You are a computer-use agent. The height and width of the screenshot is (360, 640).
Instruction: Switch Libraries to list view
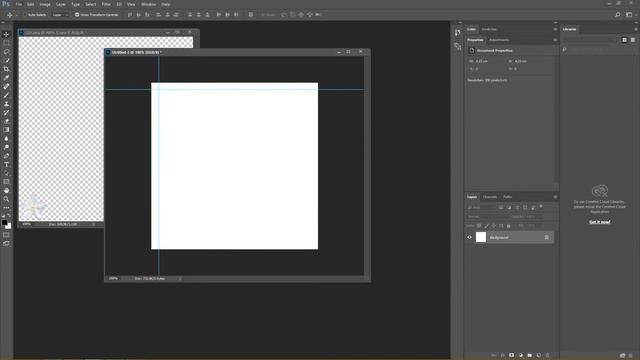(633, 40)
